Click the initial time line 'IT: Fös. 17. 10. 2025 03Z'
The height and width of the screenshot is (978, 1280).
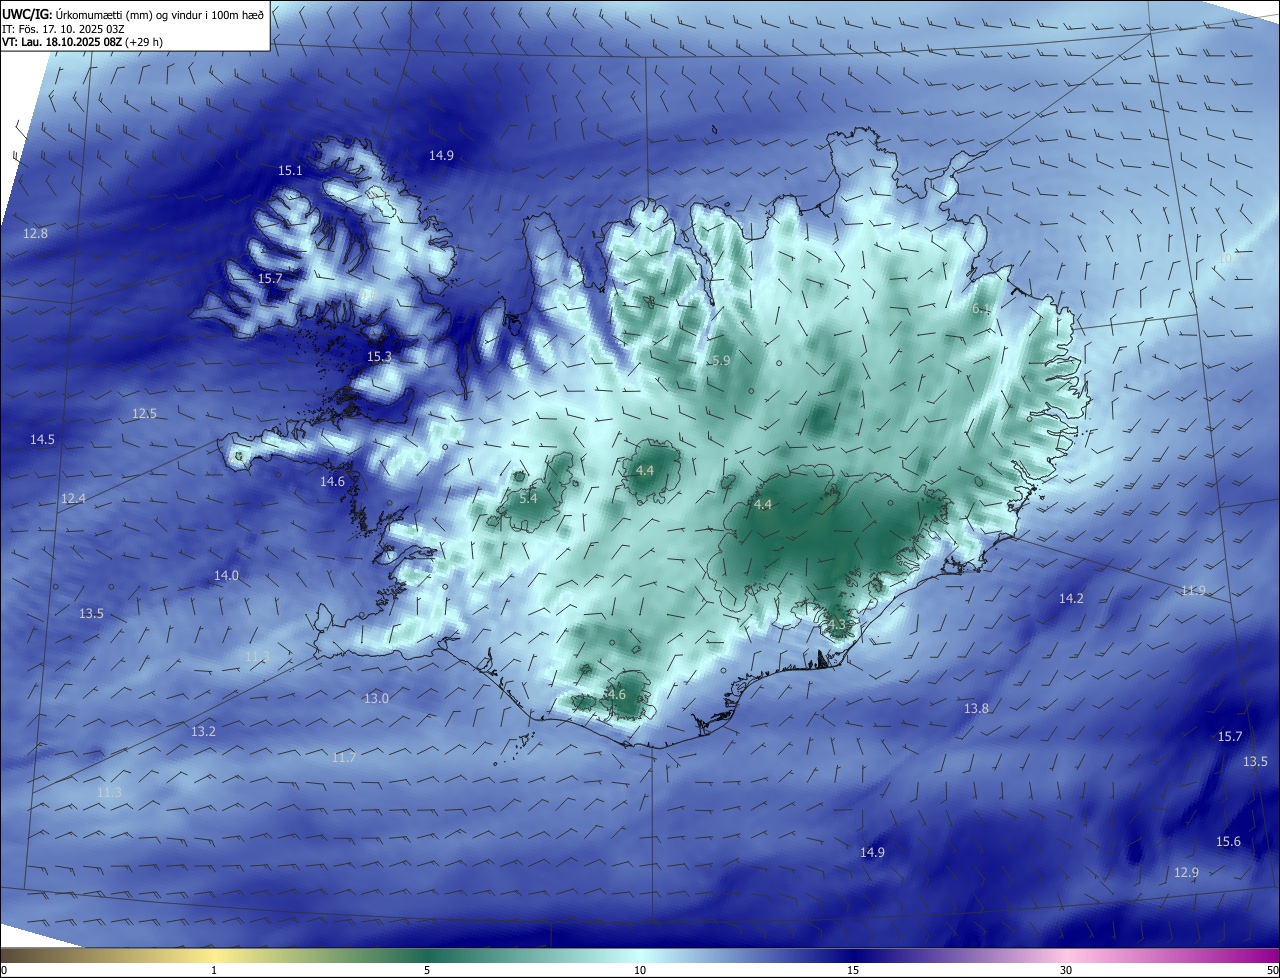click(x=62, y=29)
